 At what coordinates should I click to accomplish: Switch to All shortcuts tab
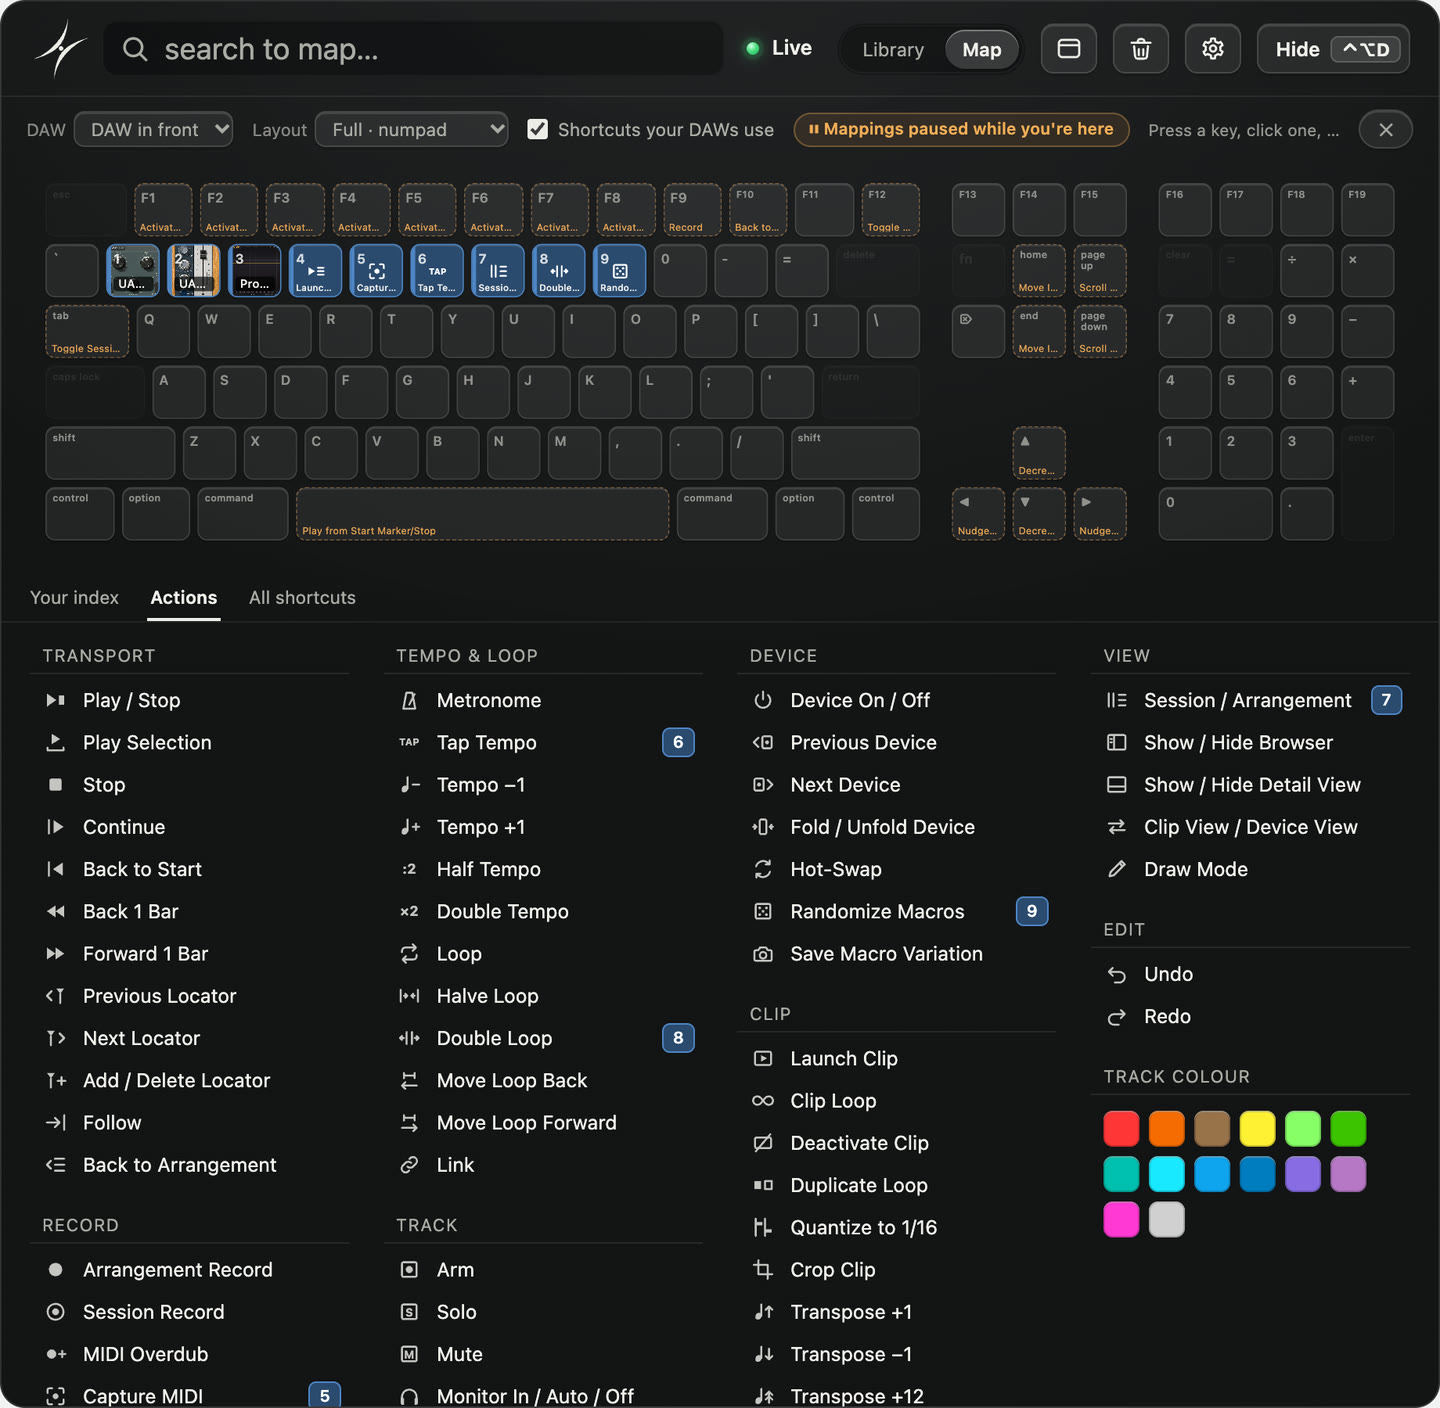pos(302,598)
